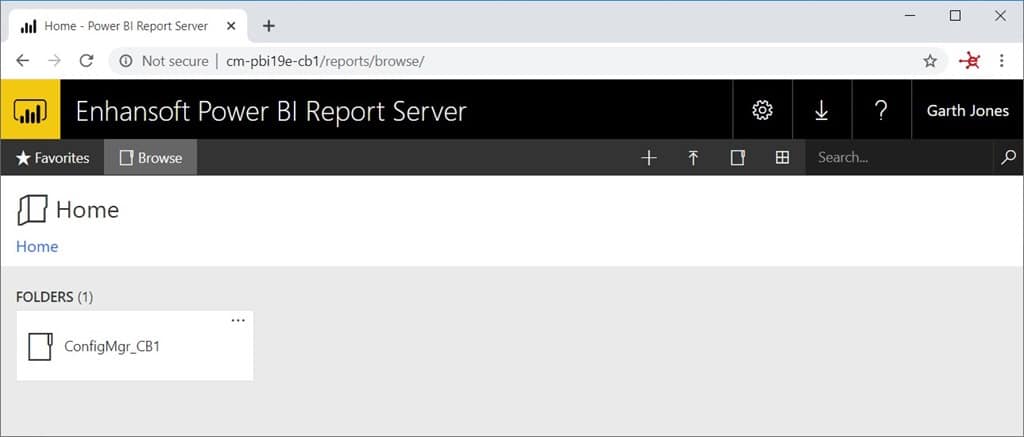Switch to tiles view icon
Image resolution: width=1024 pixels, height=437 pixels.
(x=782, y=158)
